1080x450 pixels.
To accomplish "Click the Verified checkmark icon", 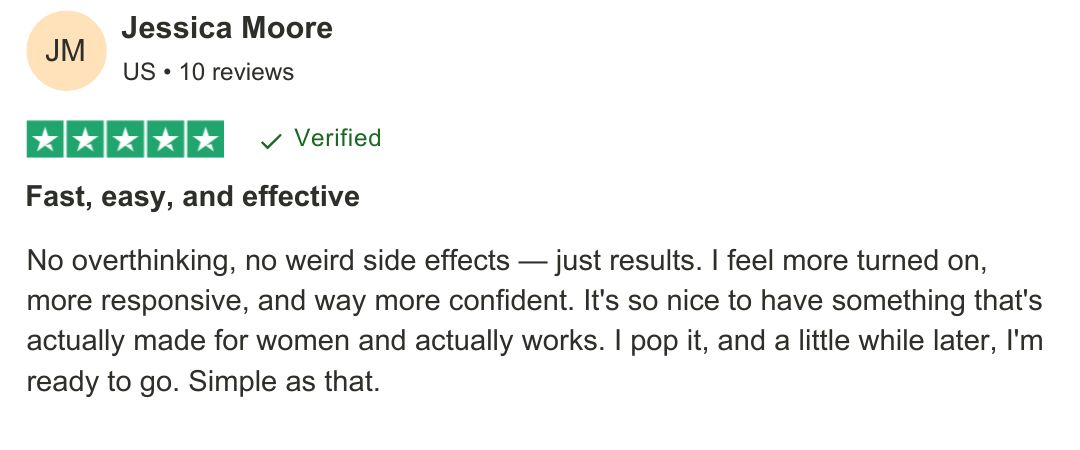I will [270, 141].
